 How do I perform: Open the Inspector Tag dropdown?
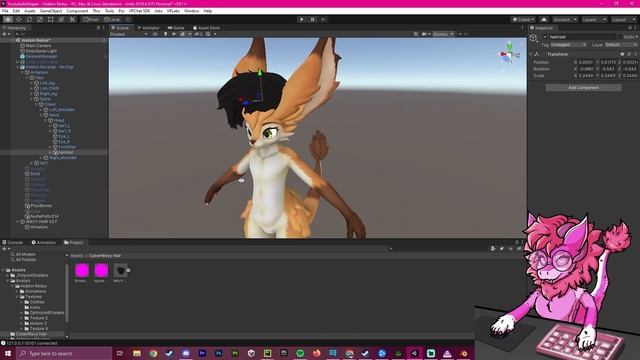568,44
